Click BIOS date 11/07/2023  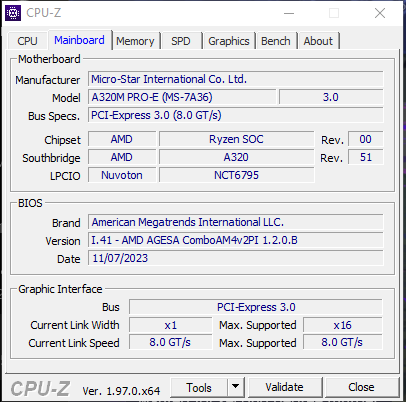(236, 258)
